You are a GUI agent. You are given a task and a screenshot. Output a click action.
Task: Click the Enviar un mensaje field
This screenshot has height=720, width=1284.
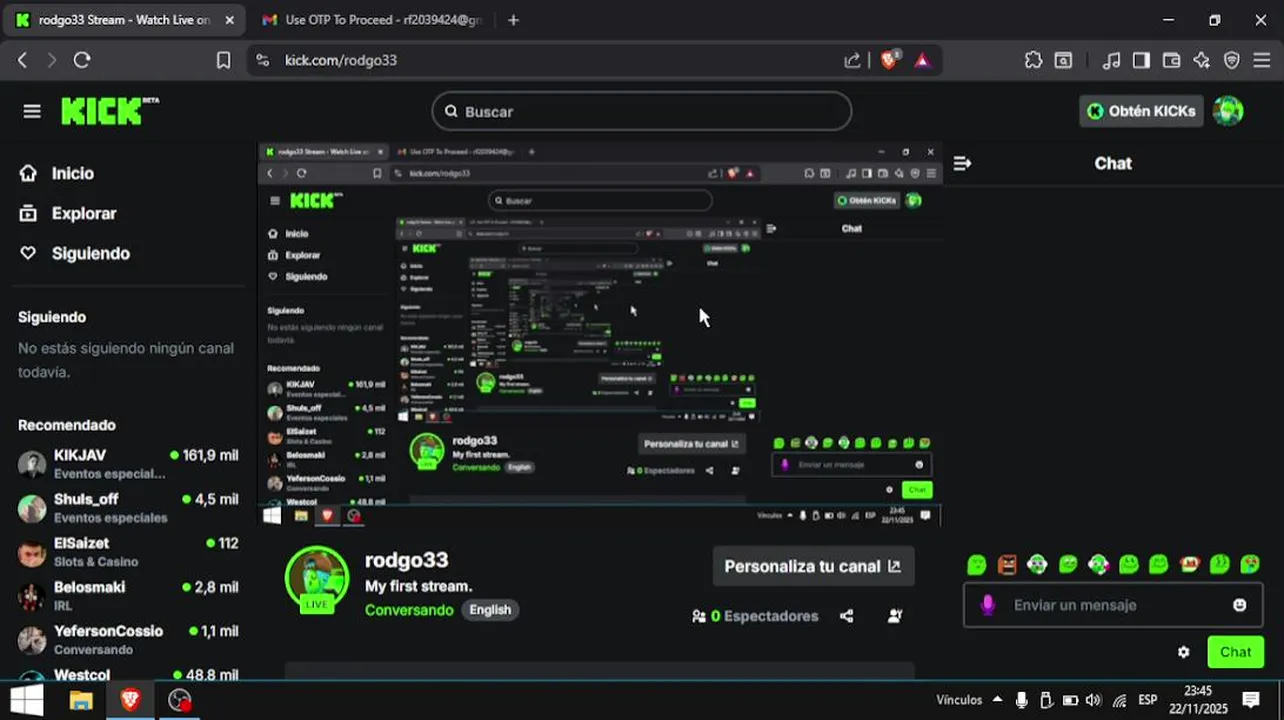[x=1112, y=605]
